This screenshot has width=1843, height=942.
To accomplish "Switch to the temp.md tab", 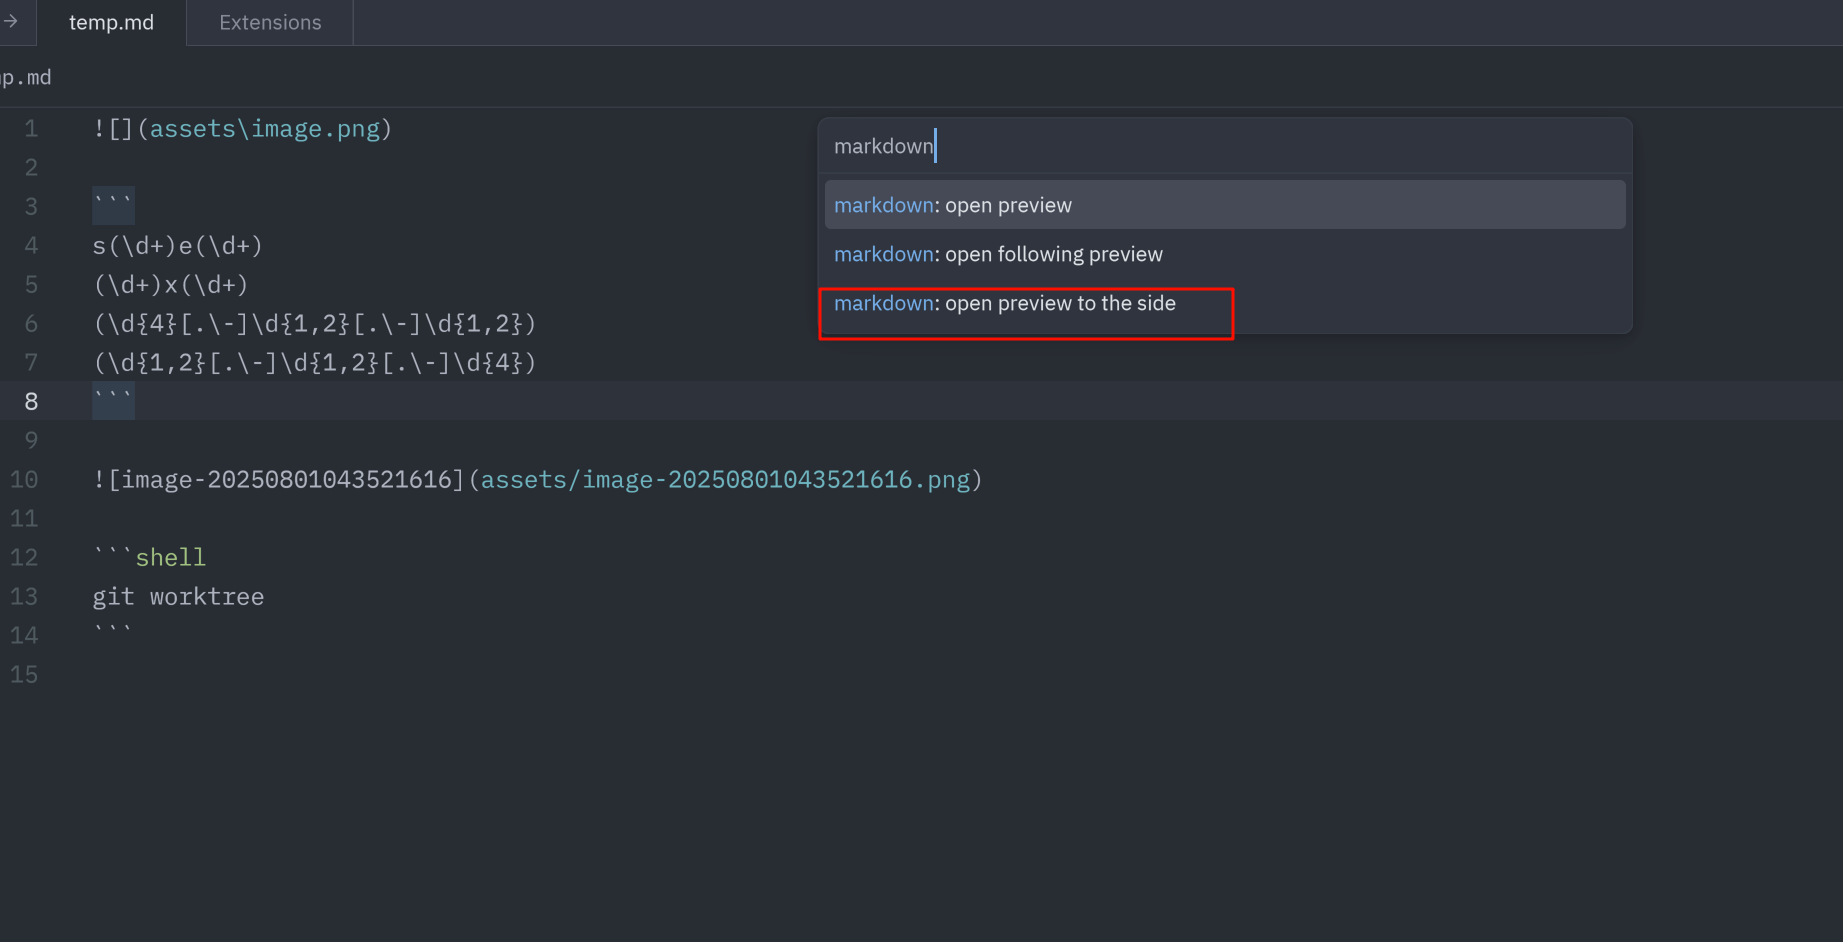I will pos(111,22).
